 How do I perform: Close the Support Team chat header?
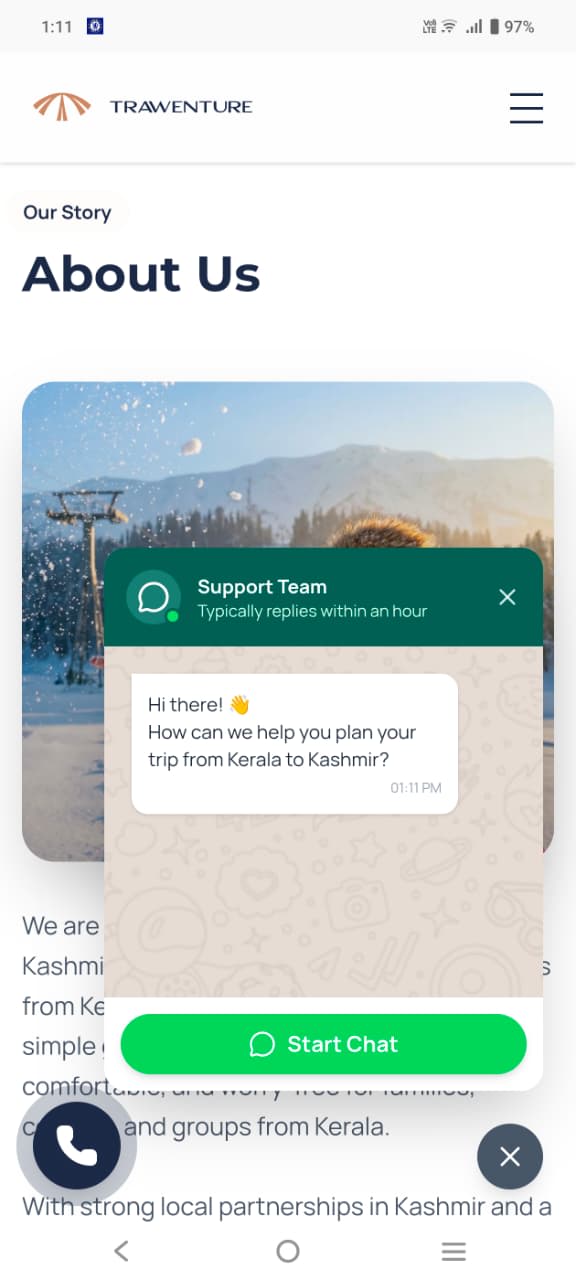507,597
